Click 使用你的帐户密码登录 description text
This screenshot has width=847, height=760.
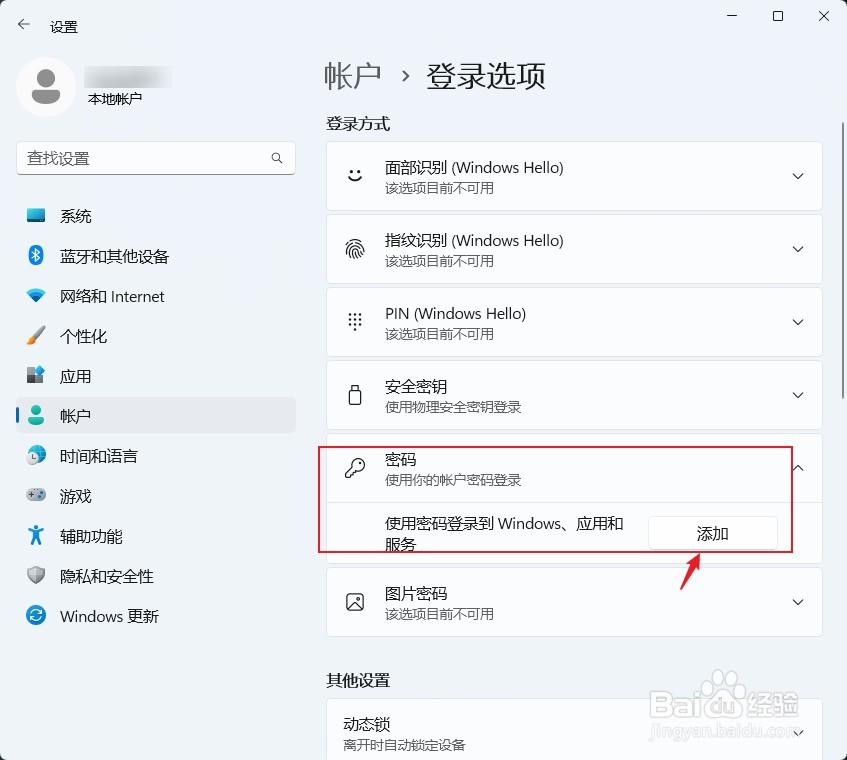point(453,480)
